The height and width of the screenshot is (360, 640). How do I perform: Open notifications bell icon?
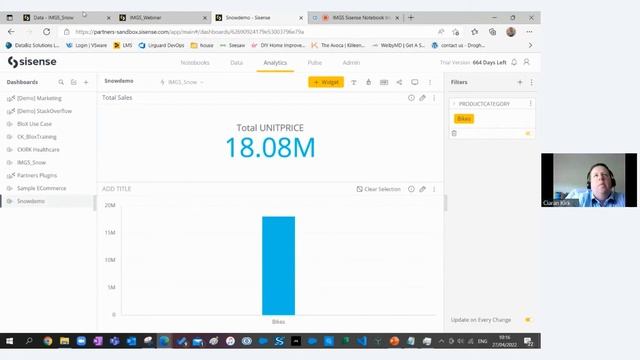[514, 62]
